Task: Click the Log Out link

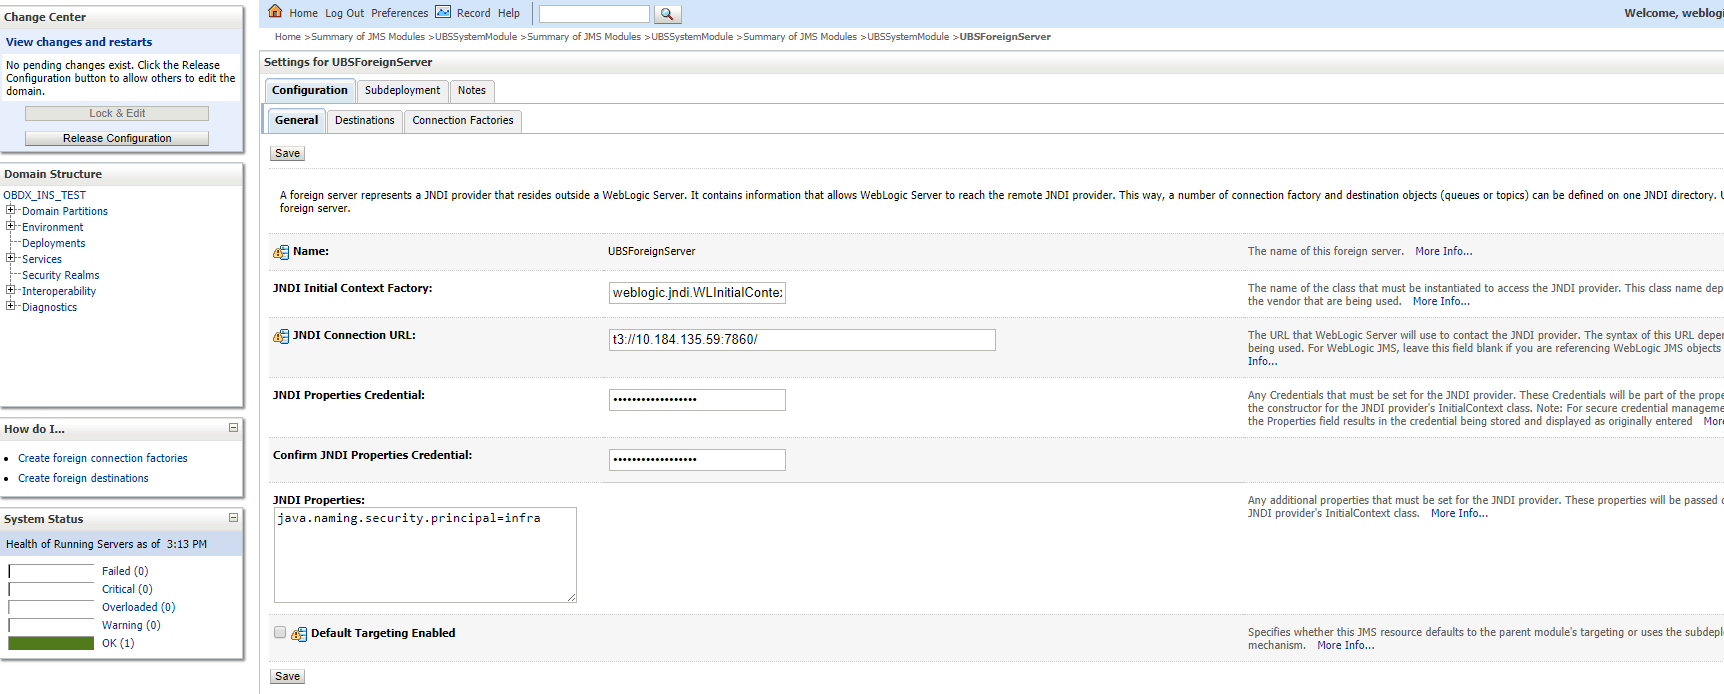Action: click(x=345, y=13)
